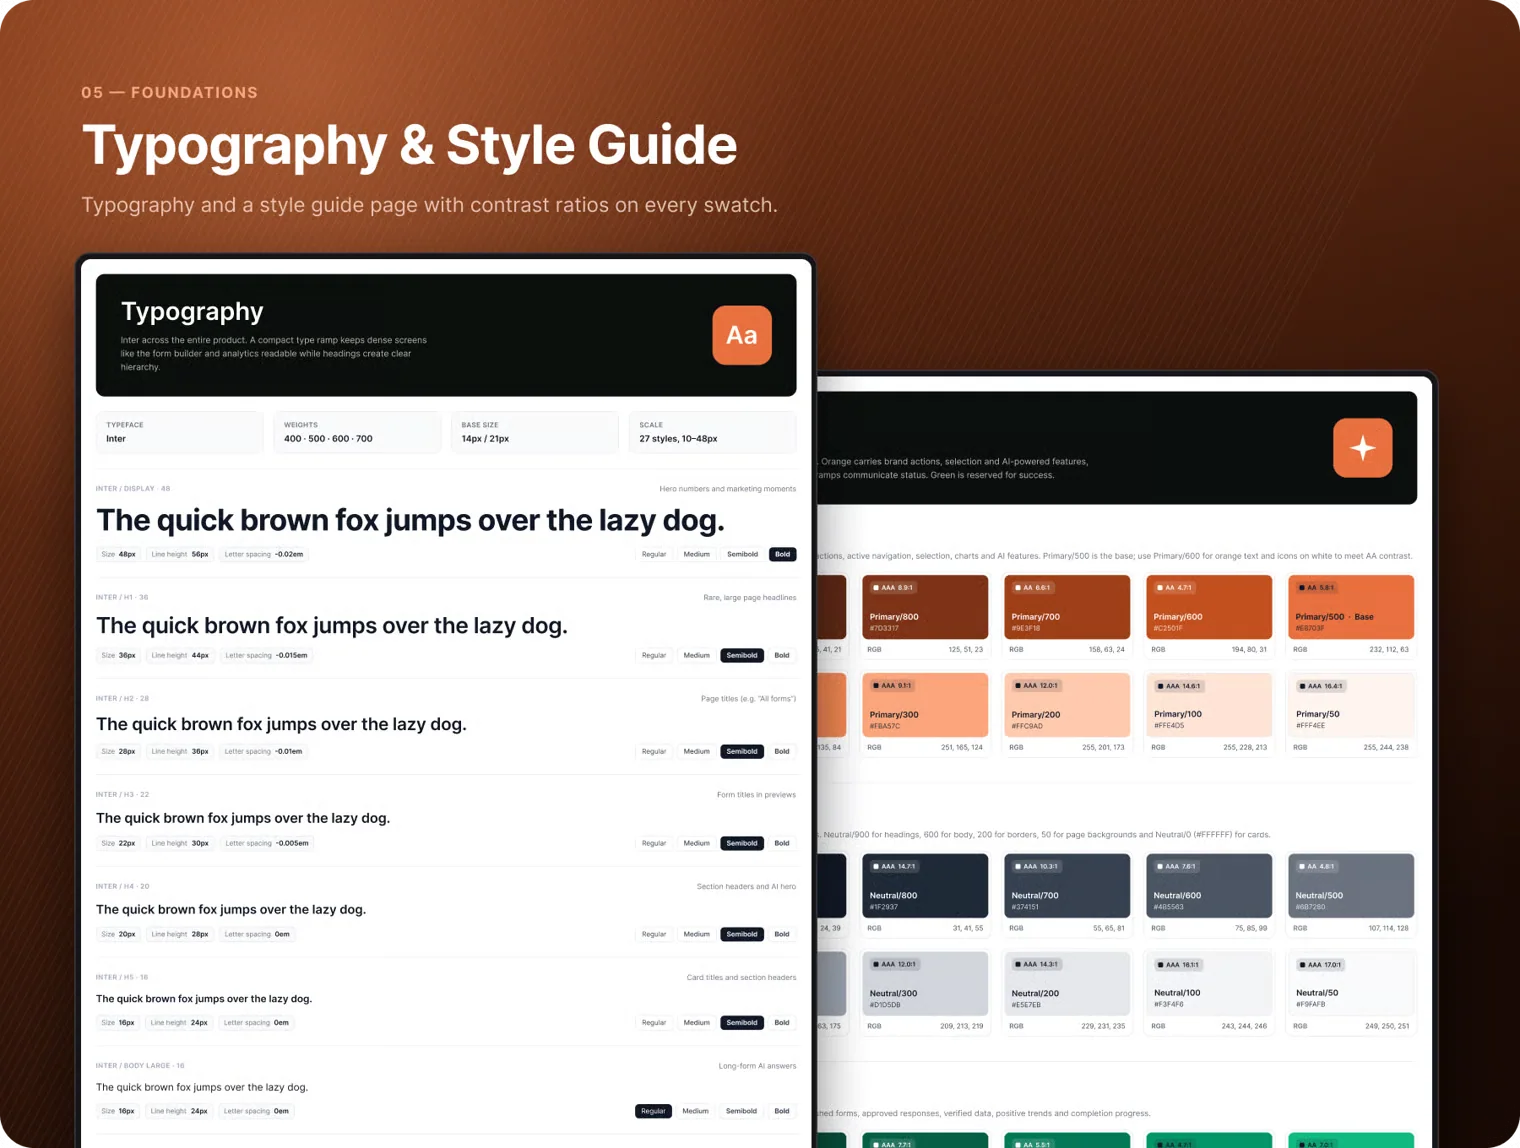The height and width of the screenshot is (1148, 1520).
Task: Select Semibold weight in the Display 48 row
Action: pos(742,554)
